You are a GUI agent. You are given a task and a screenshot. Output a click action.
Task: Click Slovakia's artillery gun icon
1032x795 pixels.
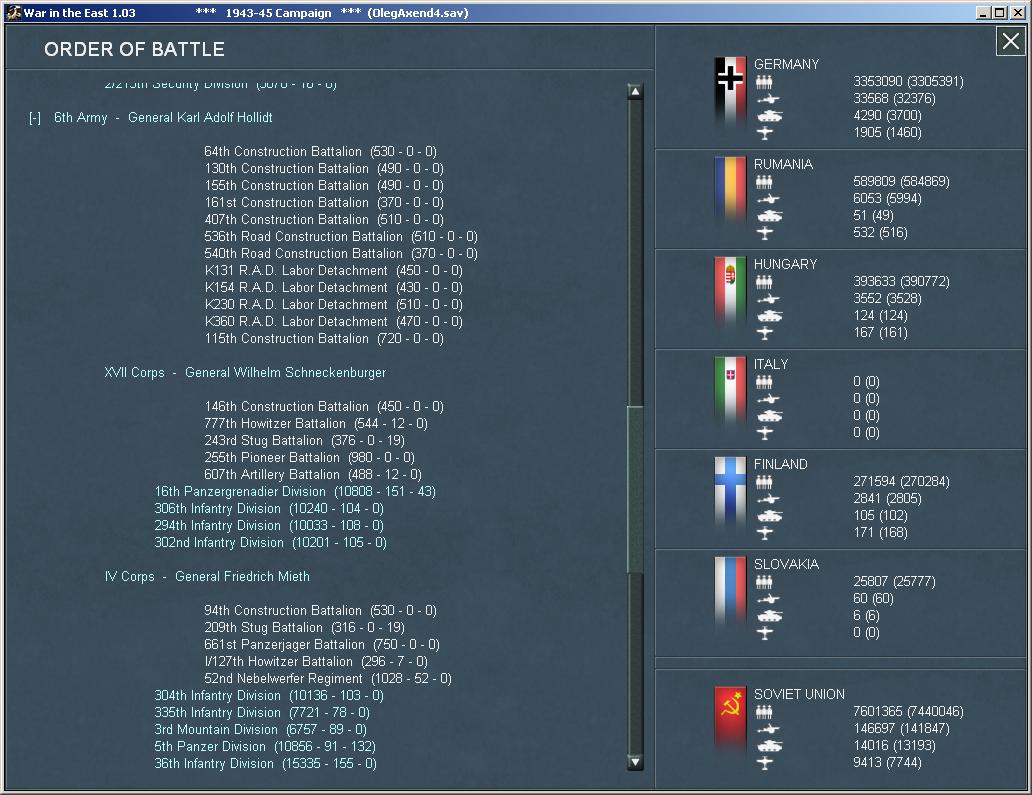767,599
